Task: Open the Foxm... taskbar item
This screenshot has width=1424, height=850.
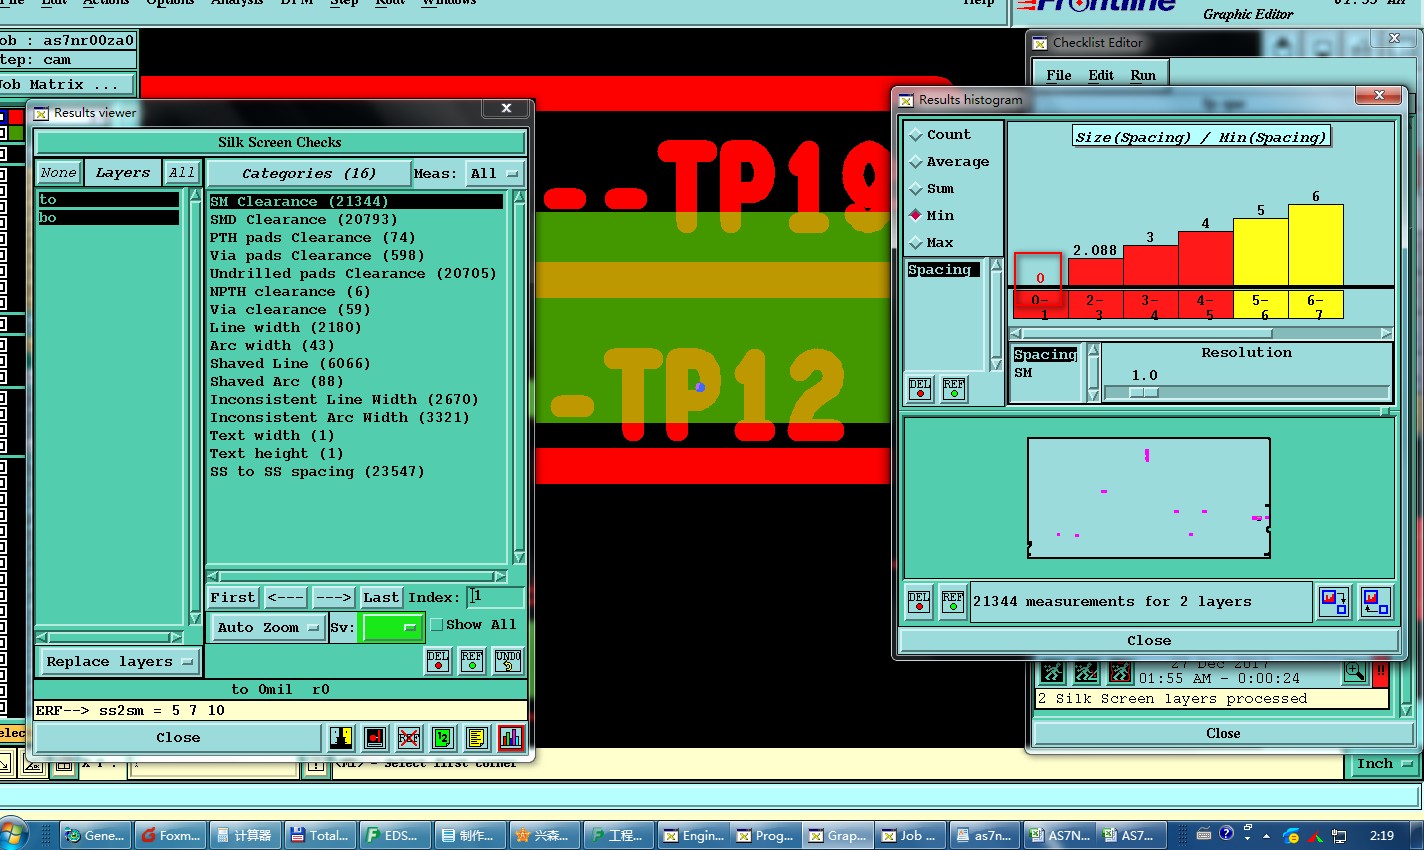Action: 171,835
